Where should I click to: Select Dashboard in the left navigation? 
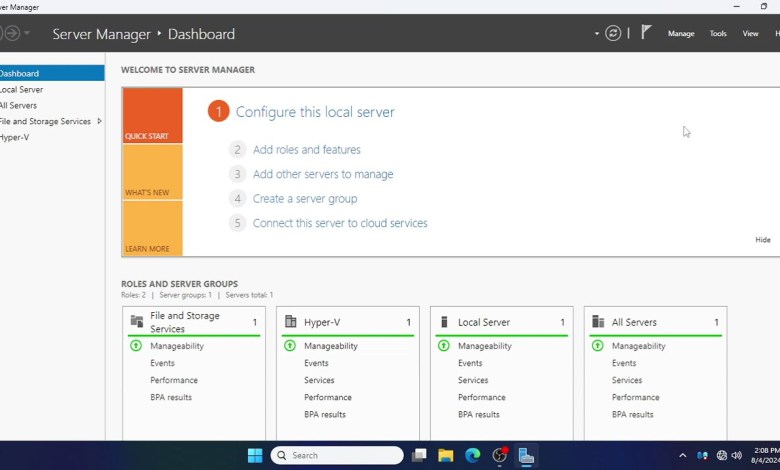coord(52,73)
